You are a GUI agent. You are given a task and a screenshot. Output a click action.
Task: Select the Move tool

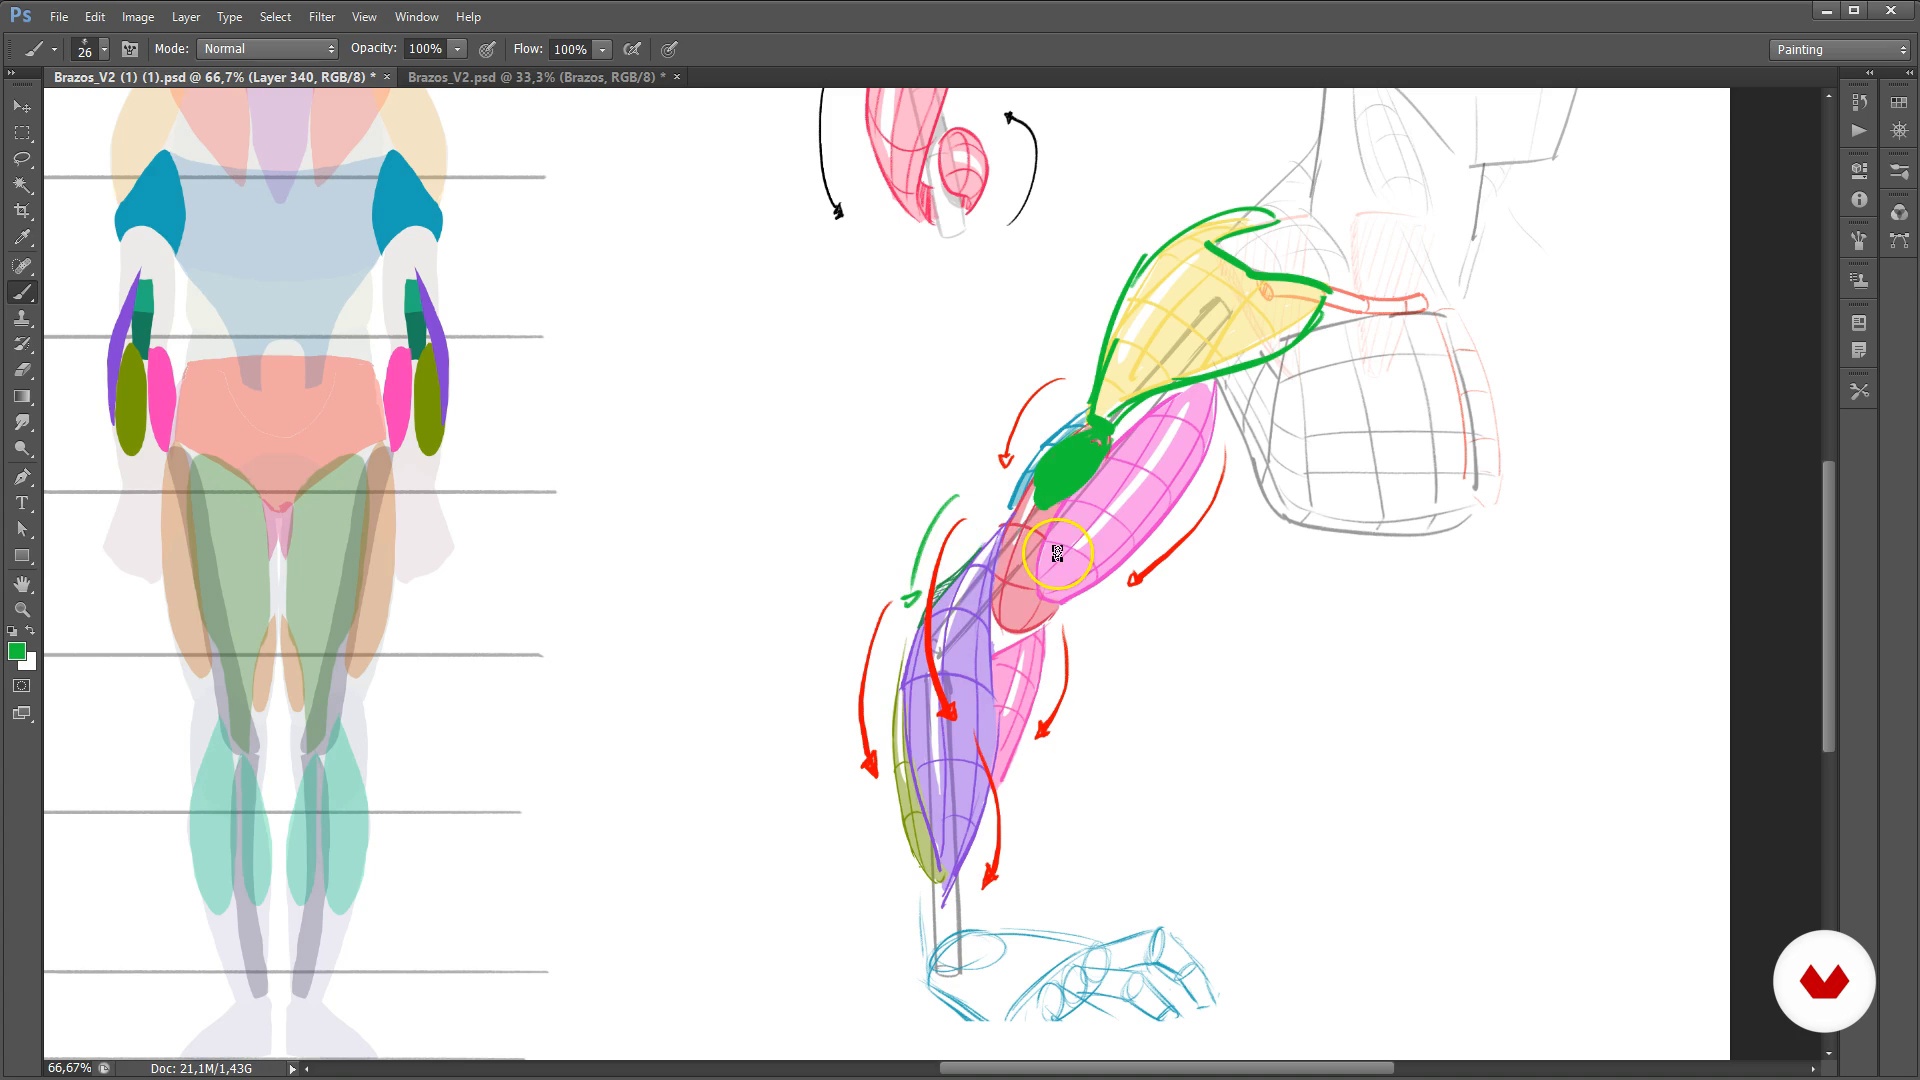[22, 106]
